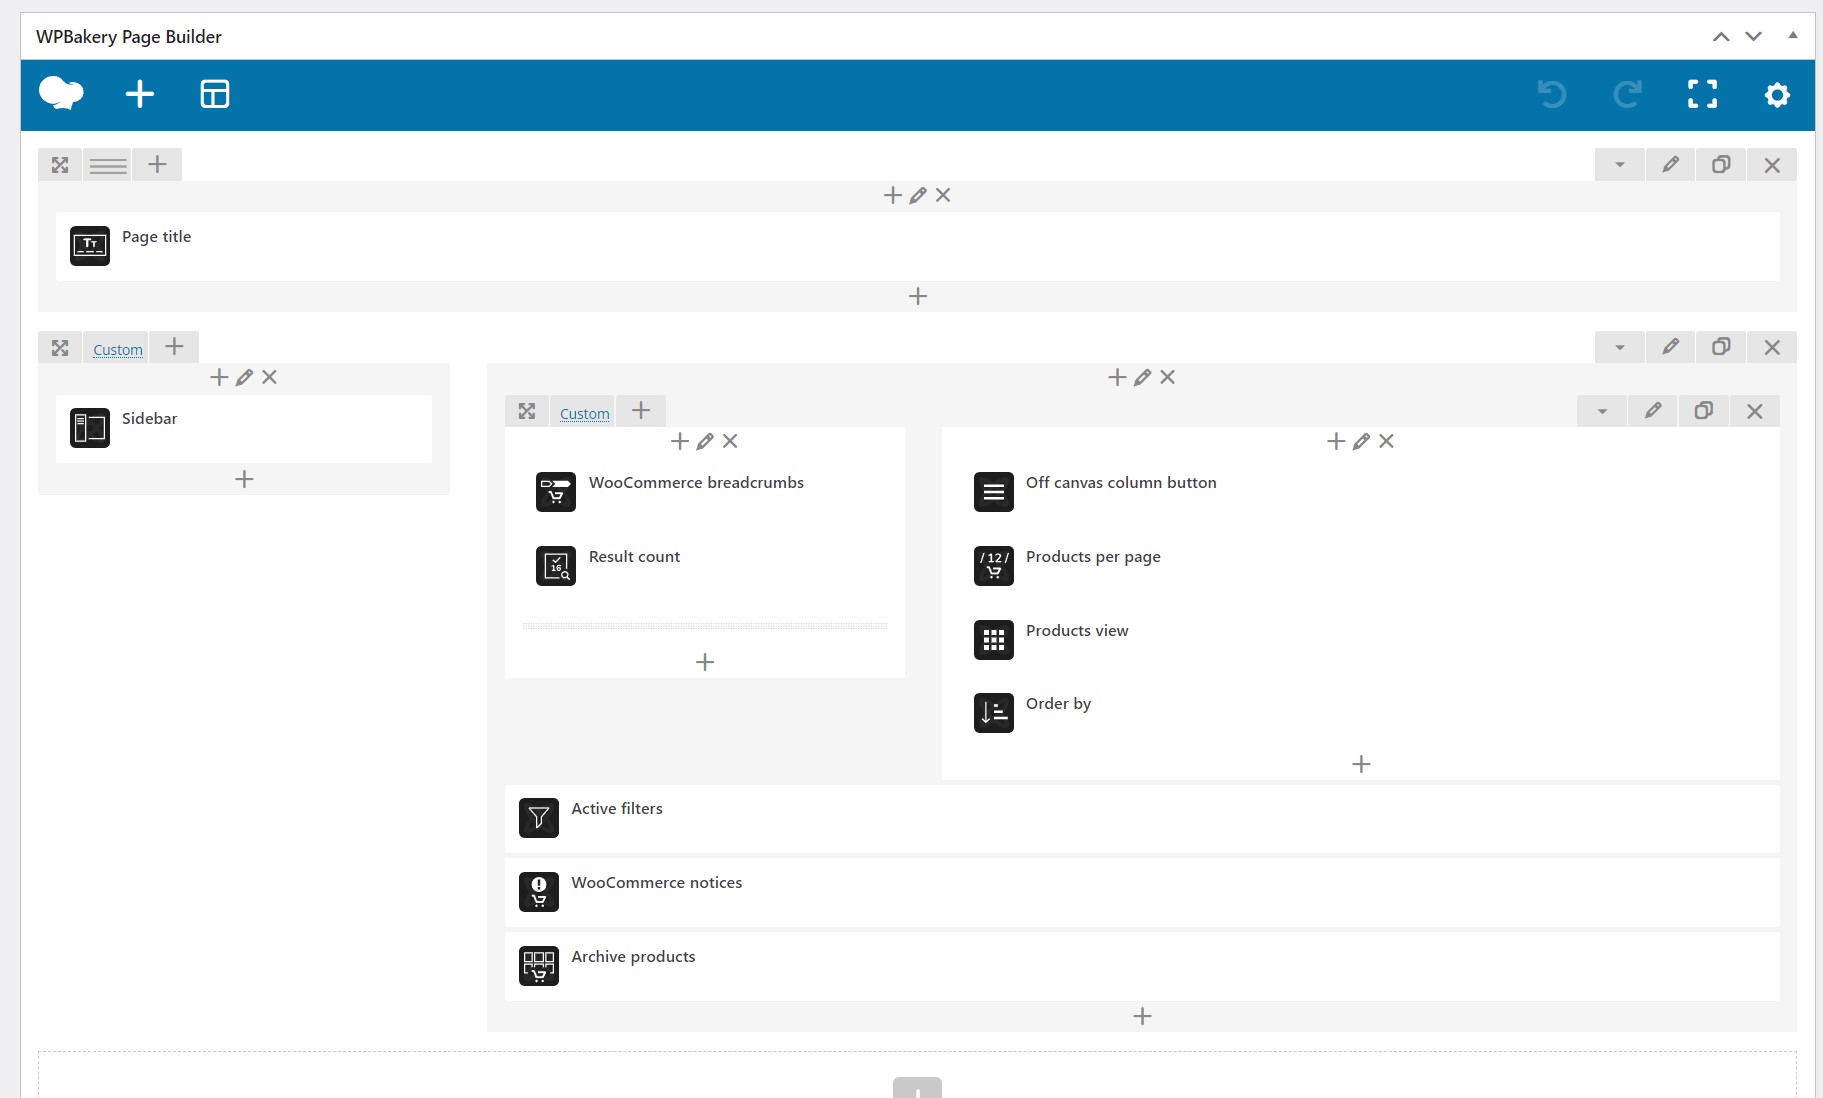Screen dimensions: 1823x1098
Task: Clone the Sidebar row
Action: 1721,347
